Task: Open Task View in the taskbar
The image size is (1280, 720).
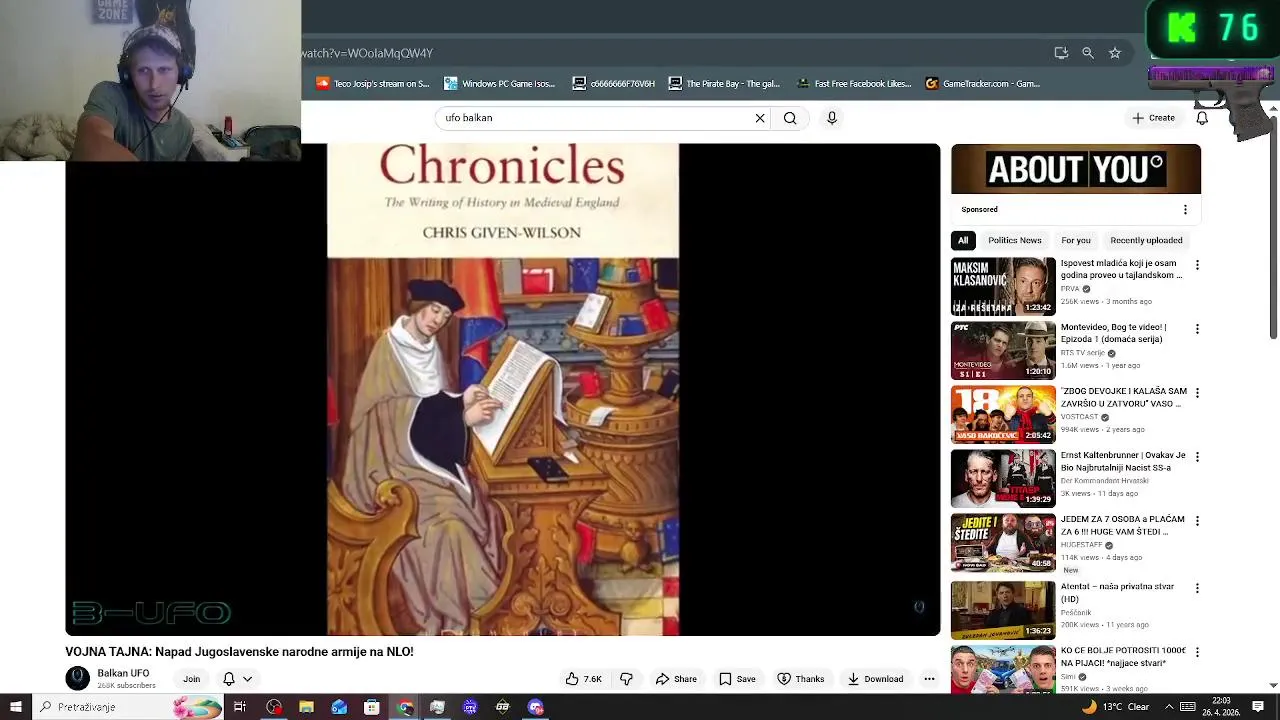Action: click(x=240, y=707)
